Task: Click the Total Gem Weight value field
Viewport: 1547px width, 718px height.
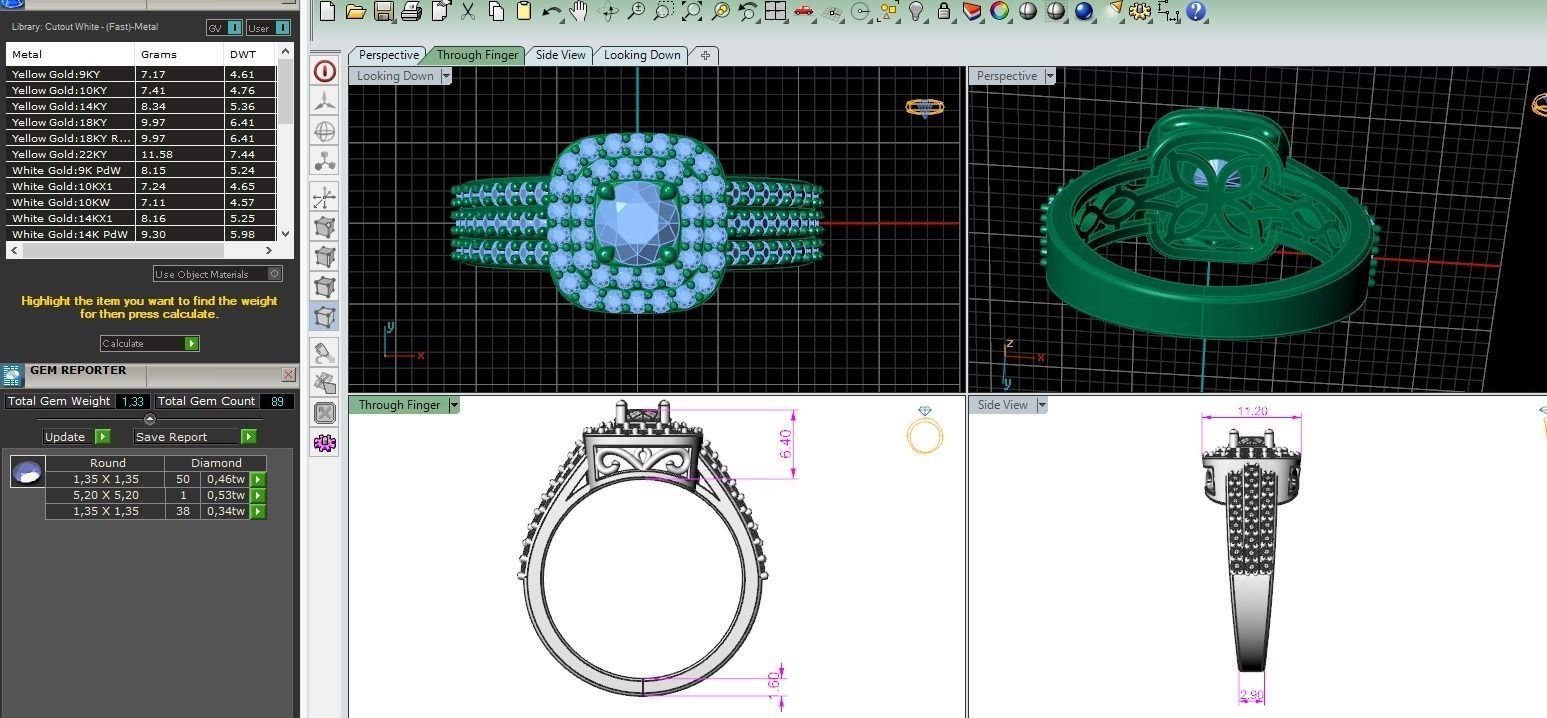Action: click(133, 401)
